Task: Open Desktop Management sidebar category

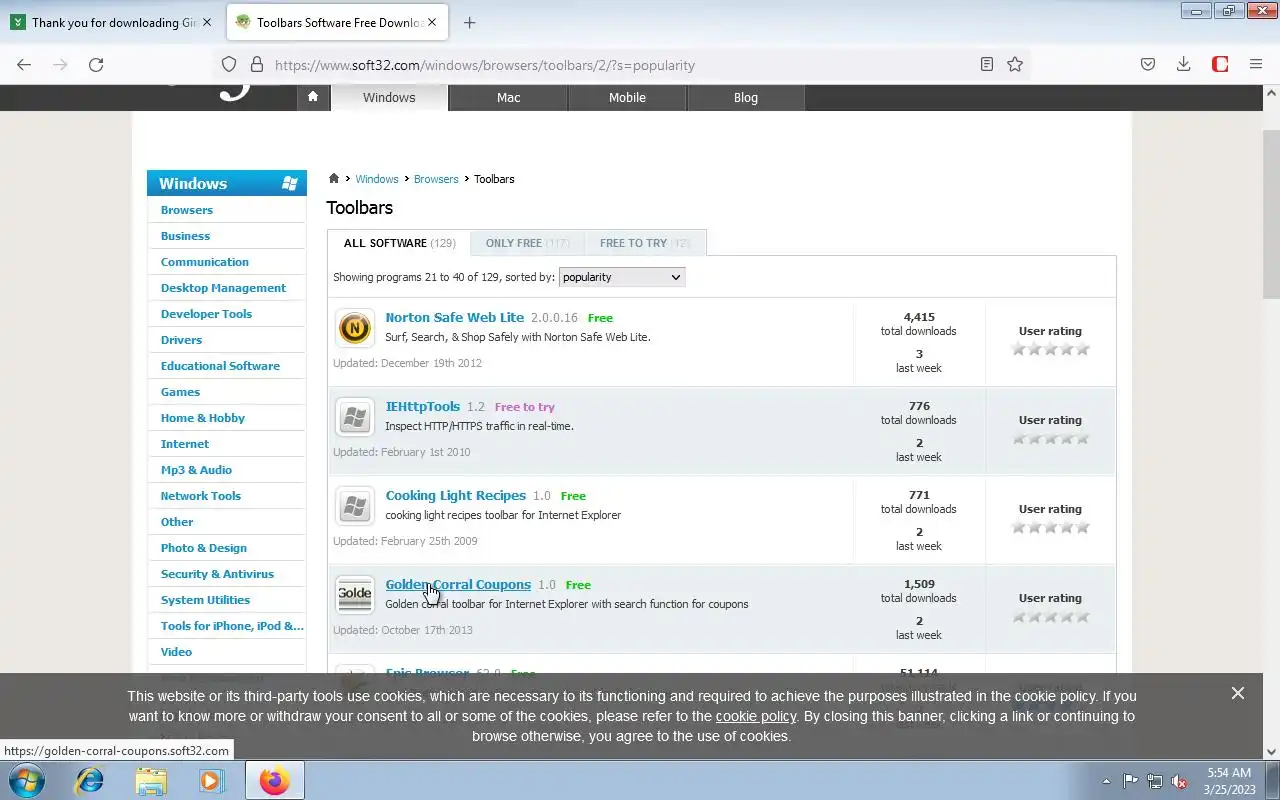Action: pyautogui.click(x=223, y=288)
